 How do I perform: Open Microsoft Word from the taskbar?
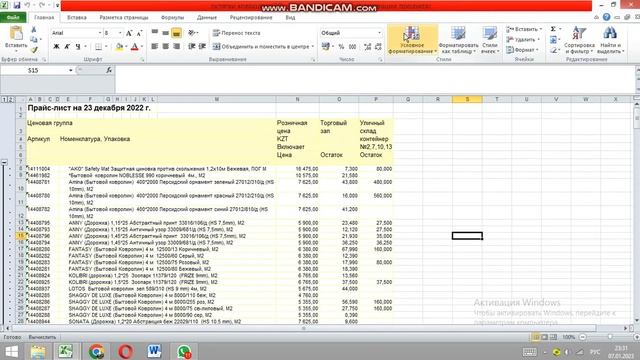(x=154, y=351)
